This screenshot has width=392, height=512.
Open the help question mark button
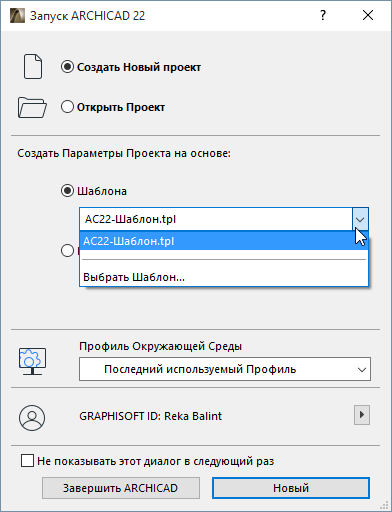(323, 15)
